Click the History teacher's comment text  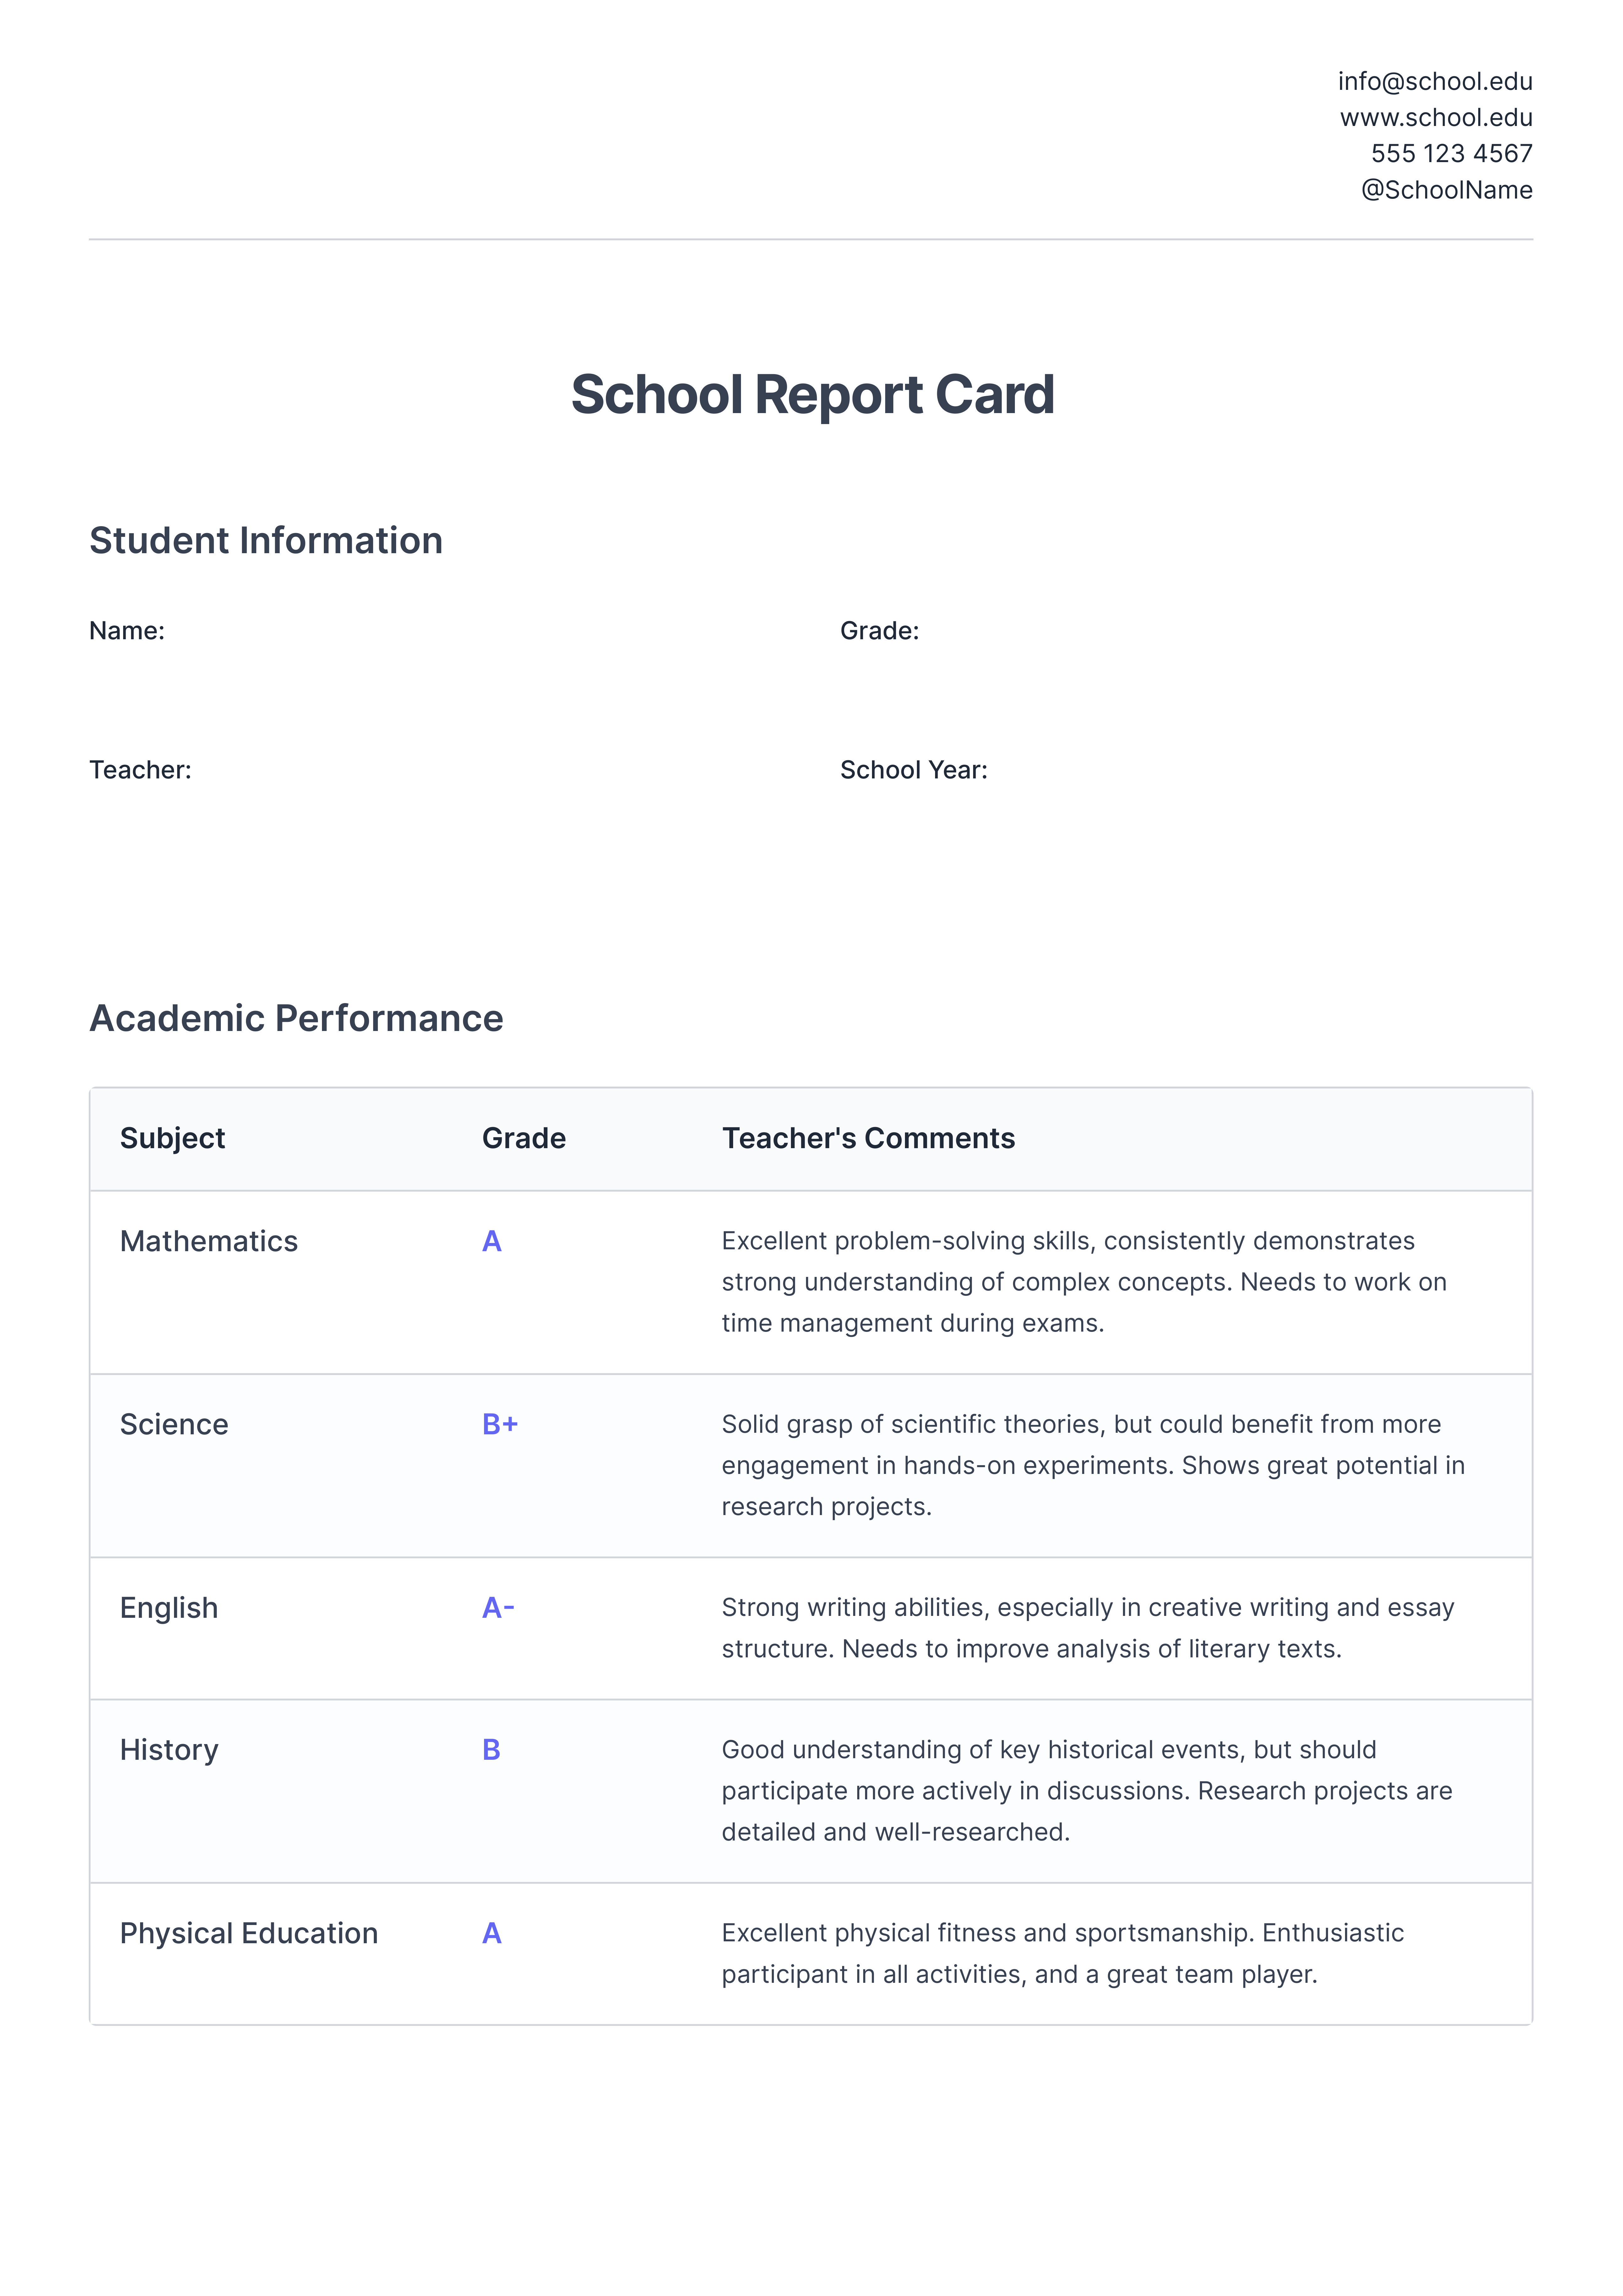click(x=1086, y=1791)
